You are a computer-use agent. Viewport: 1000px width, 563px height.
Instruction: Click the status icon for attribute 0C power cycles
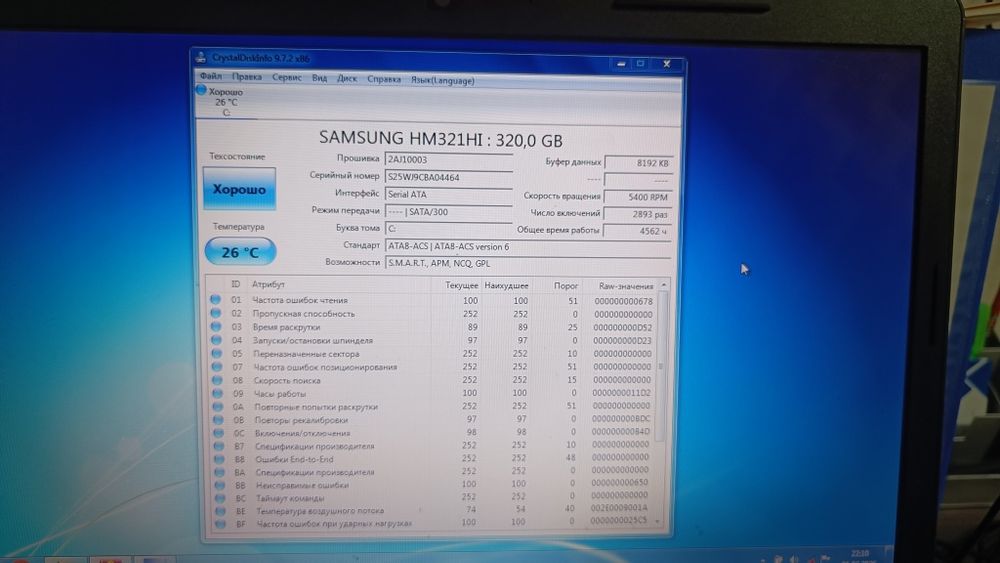215,432
